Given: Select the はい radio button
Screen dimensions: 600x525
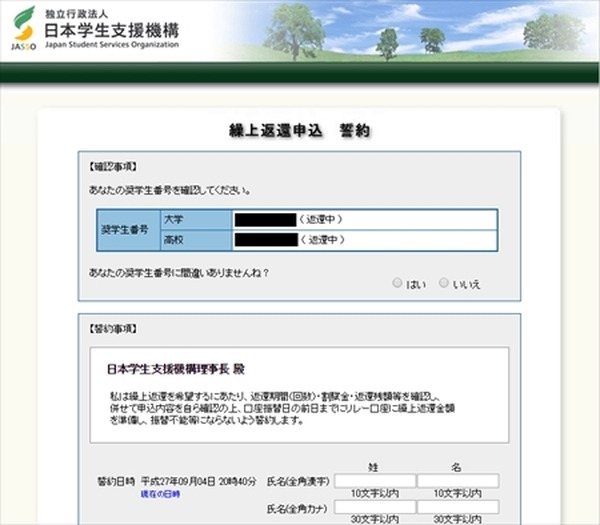Looking at the screenshot, I should pyautogui.click(x=397, y=283).
